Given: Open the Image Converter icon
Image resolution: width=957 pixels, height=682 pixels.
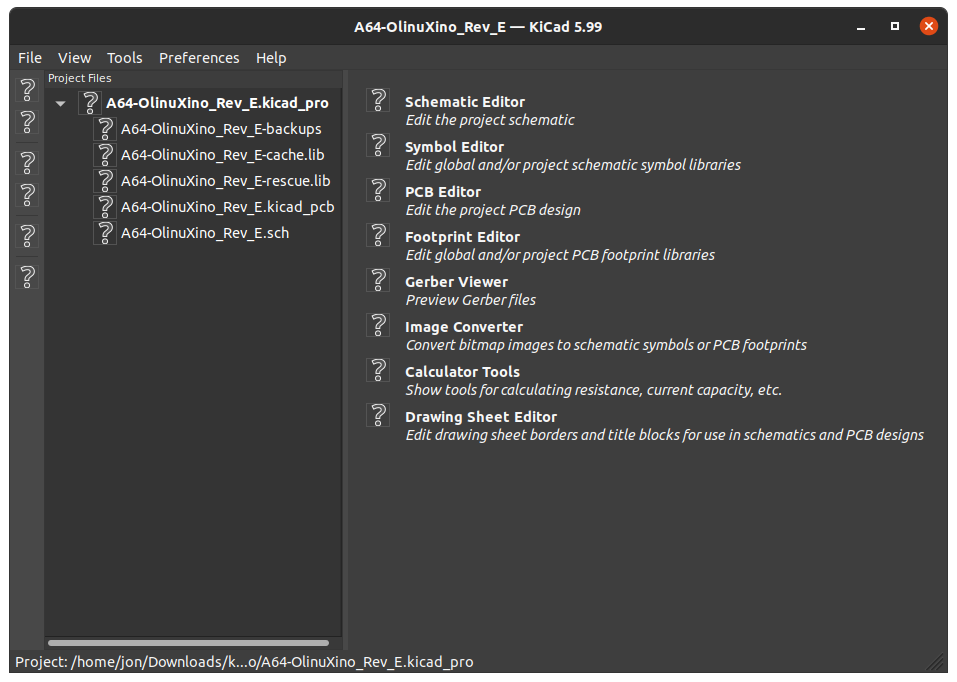Looking at the screenshot, I should point(379,325).
